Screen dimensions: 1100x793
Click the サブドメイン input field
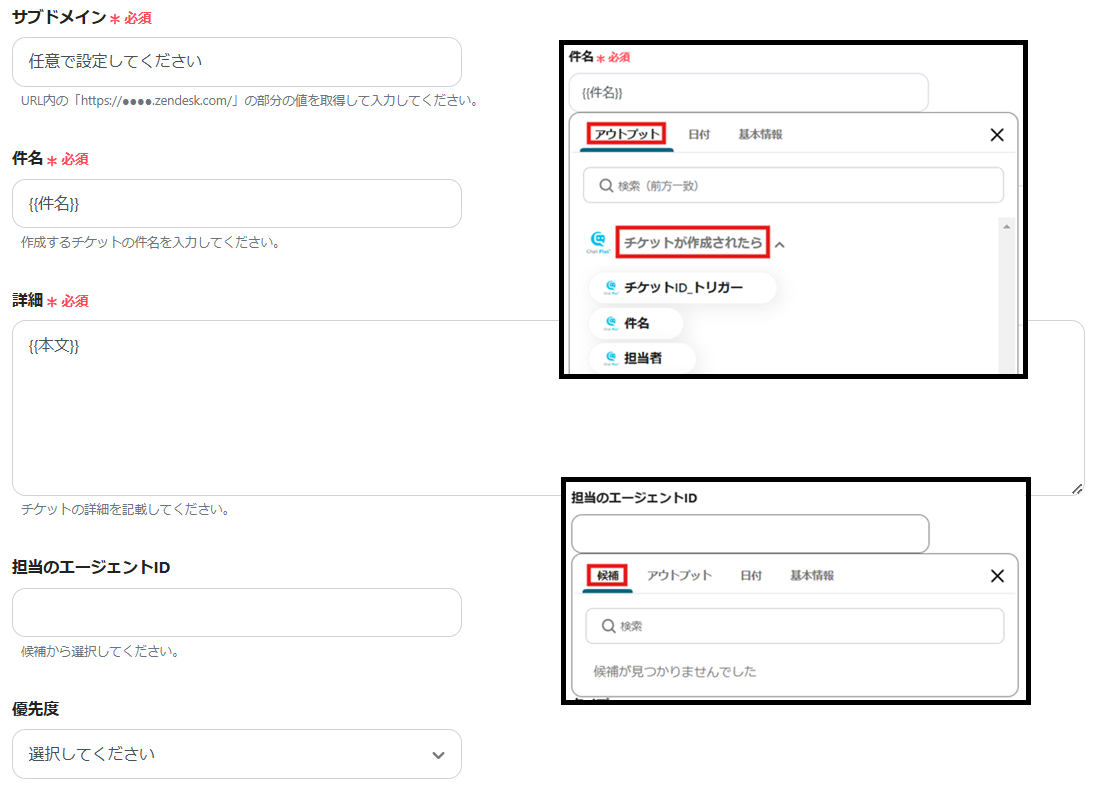(x=237, y=62)
